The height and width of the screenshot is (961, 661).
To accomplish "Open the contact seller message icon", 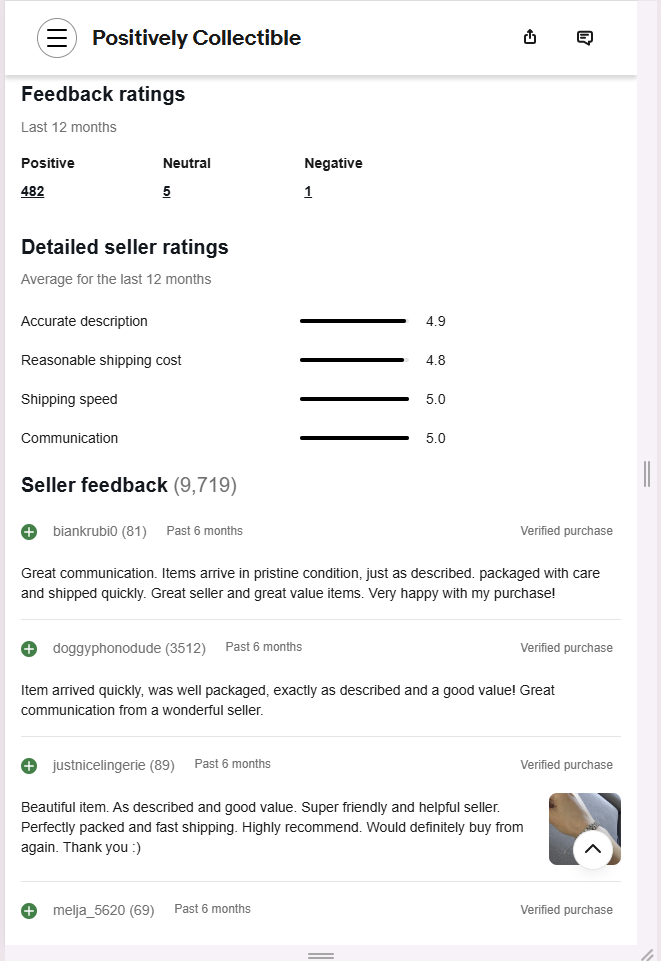I will point(585,38).
